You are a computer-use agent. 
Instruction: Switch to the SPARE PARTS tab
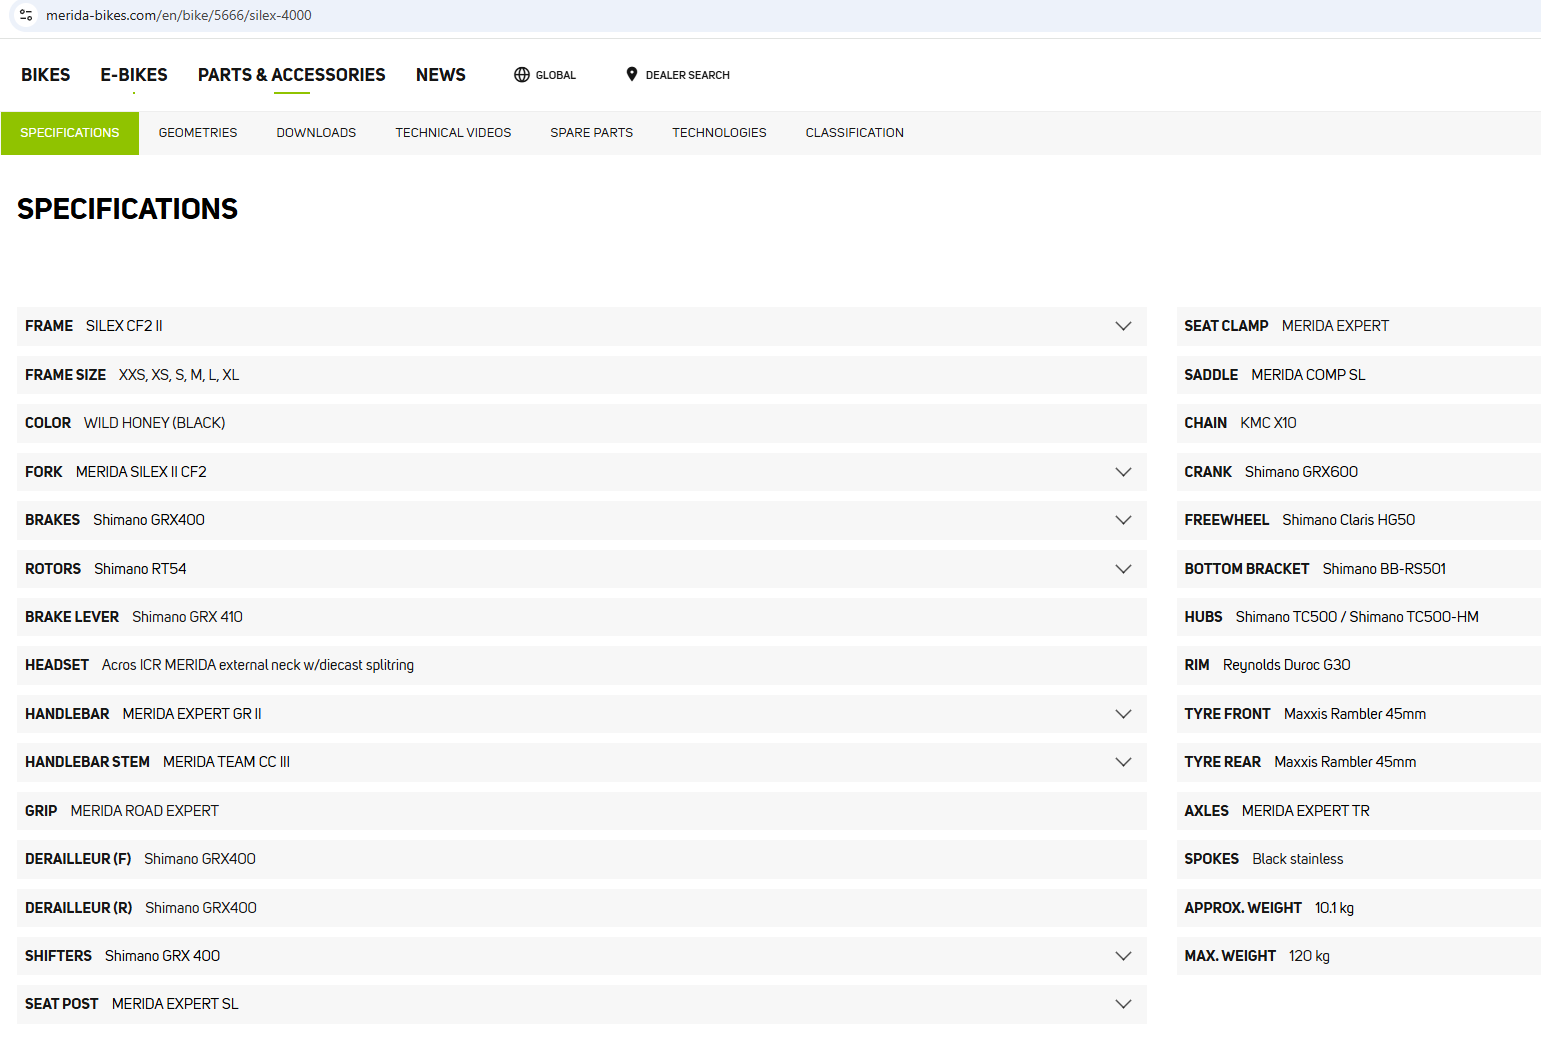tap(591, 133)
